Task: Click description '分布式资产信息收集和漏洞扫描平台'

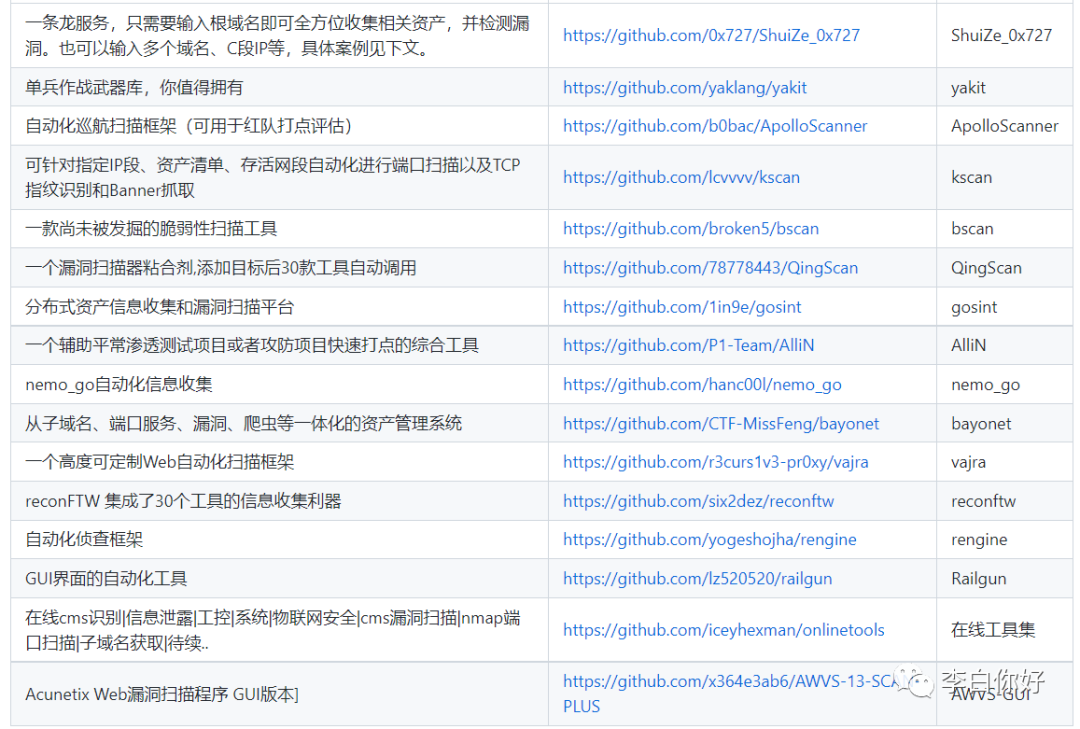Action: [160, 307]
